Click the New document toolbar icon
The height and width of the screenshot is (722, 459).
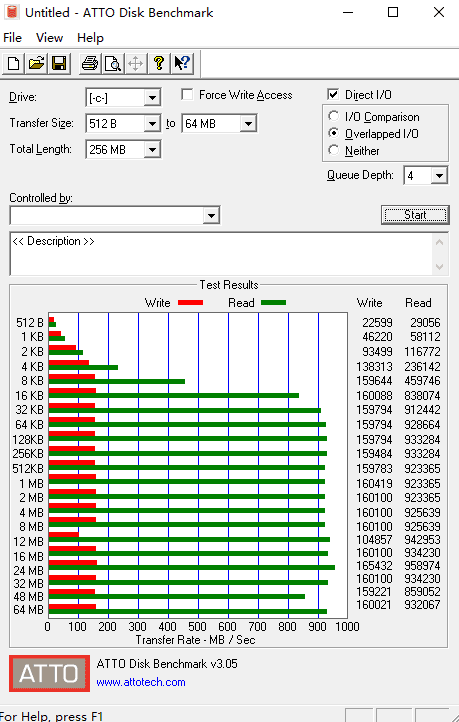pyautogui.click(x=13, y=63)
